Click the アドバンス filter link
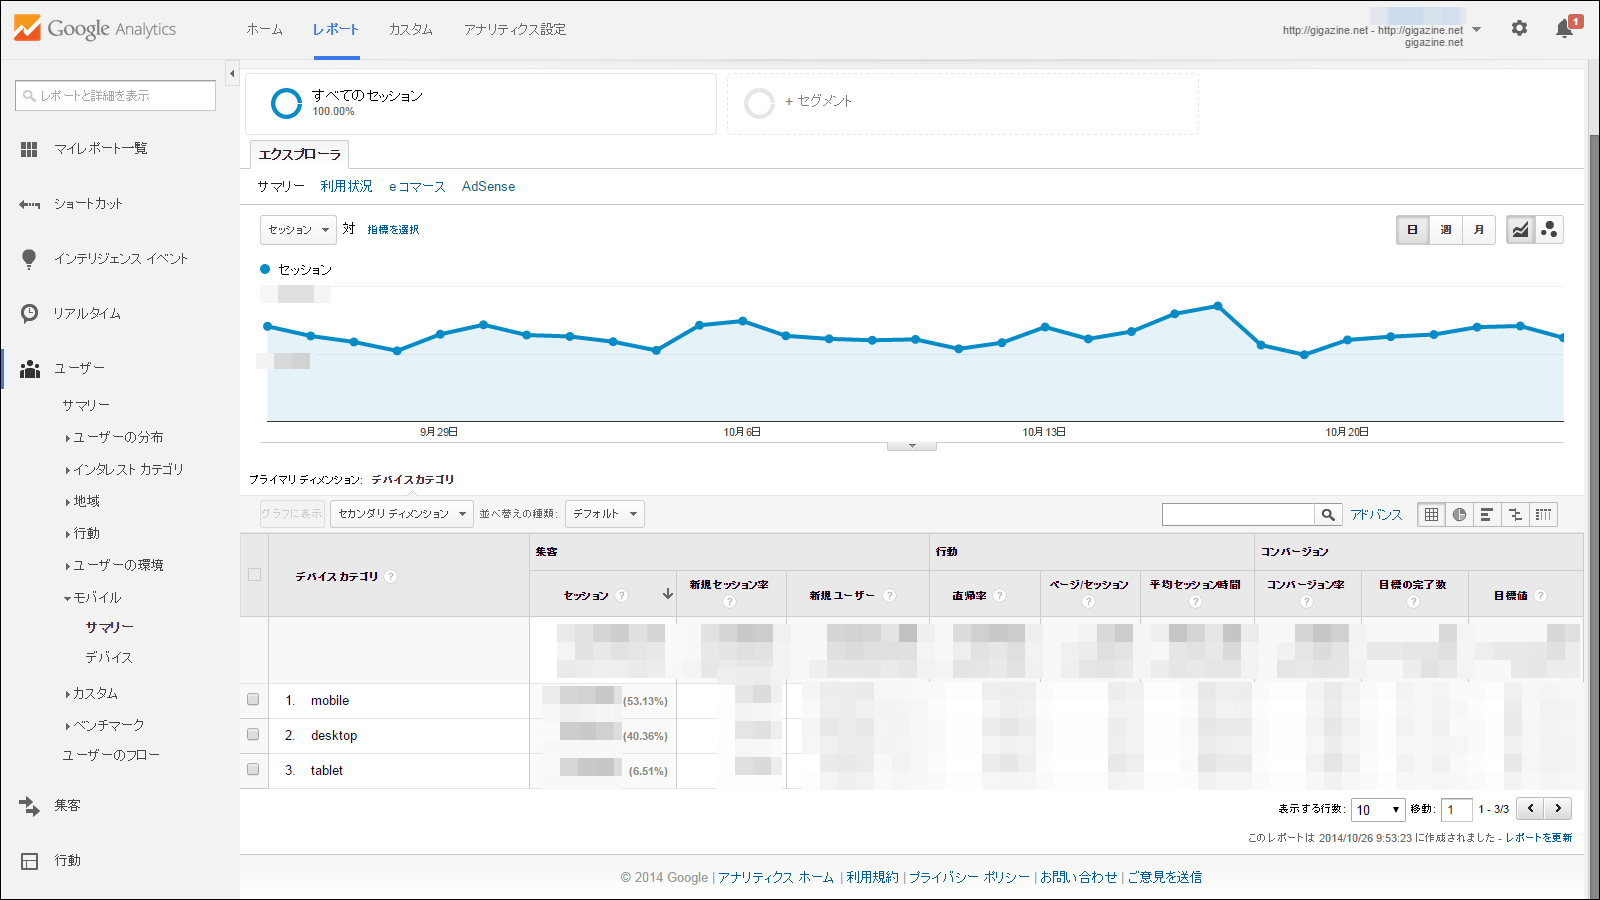The image size is (1600, 900). click(x=1376, y=514)
